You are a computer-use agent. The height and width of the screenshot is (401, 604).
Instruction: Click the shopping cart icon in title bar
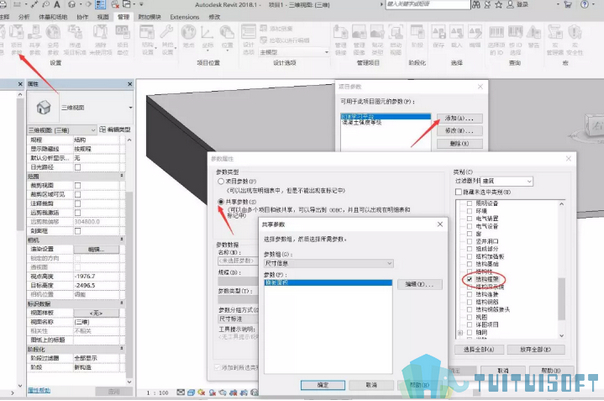568,5
